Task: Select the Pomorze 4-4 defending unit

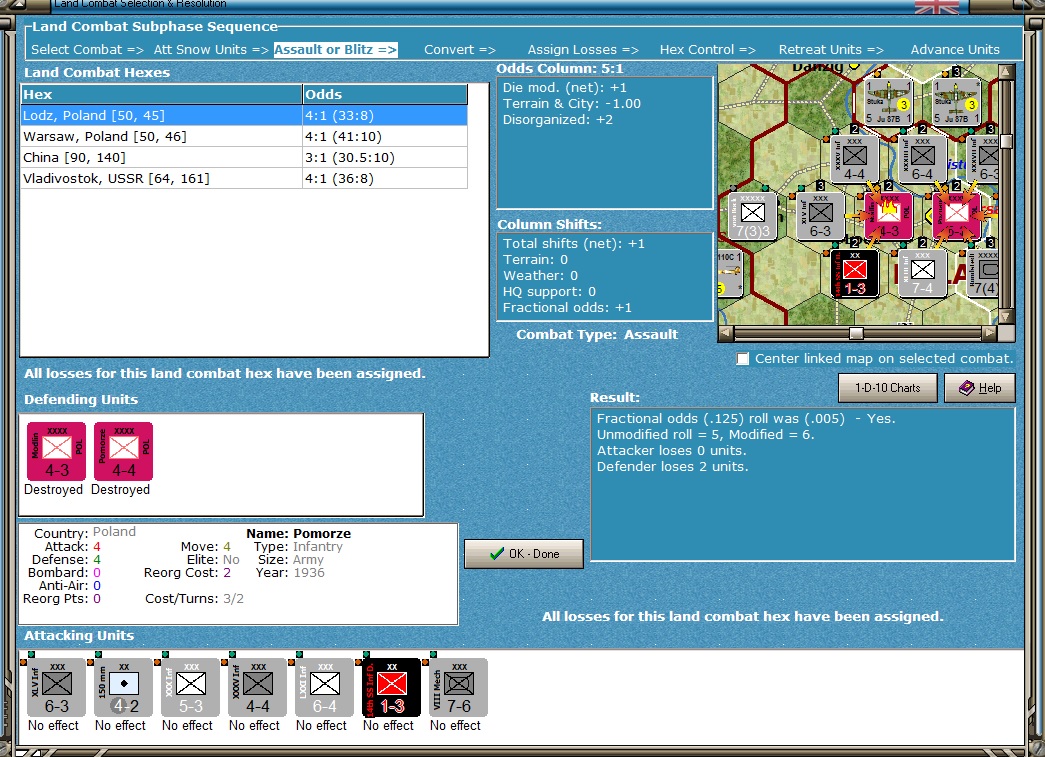Action: coord(123,451)
